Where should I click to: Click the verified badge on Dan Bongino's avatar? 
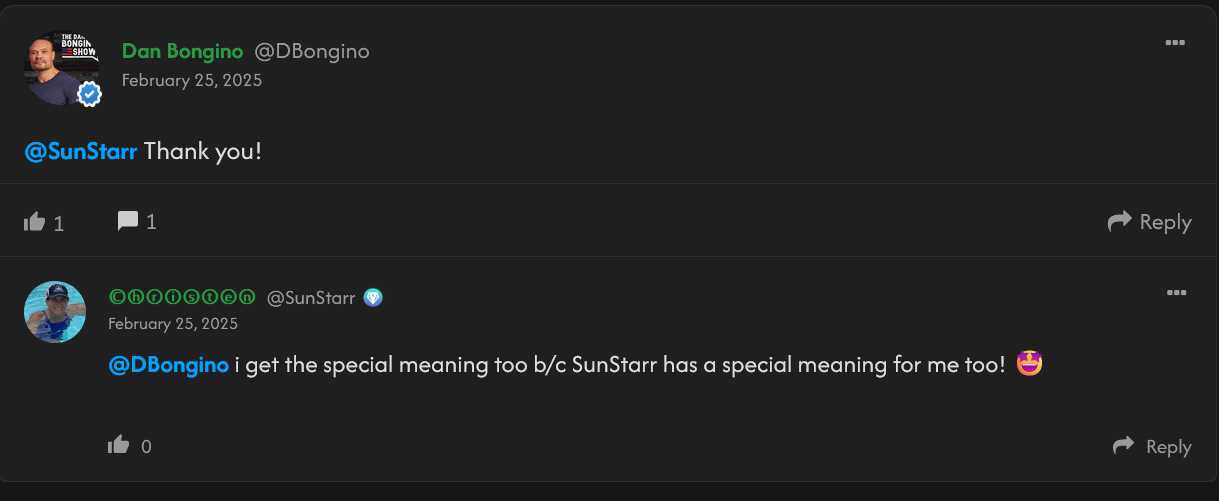pyautogui.click(x=90, y=94)
